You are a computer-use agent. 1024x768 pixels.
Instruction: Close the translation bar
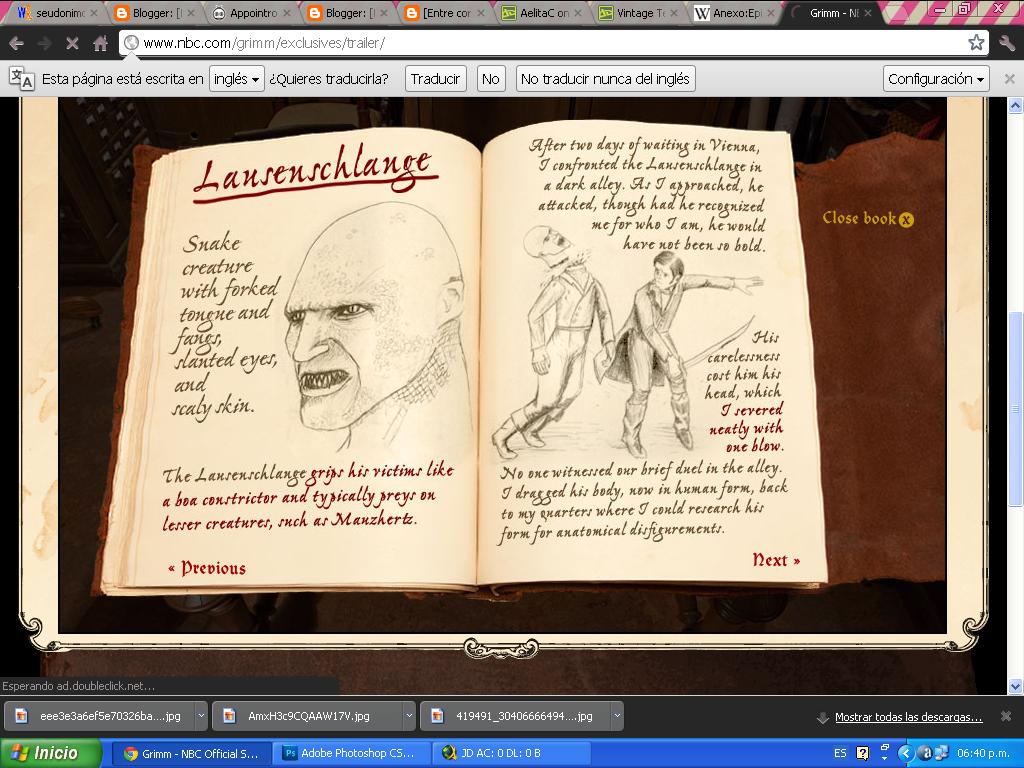pyautogui.click(x=1009, y=79)
